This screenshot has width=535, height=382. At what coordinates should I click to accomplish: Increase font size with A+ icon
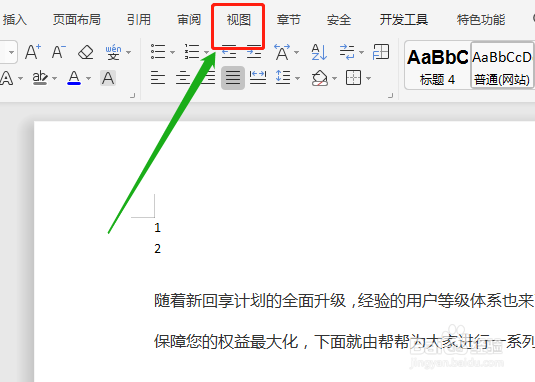point(33,52)
